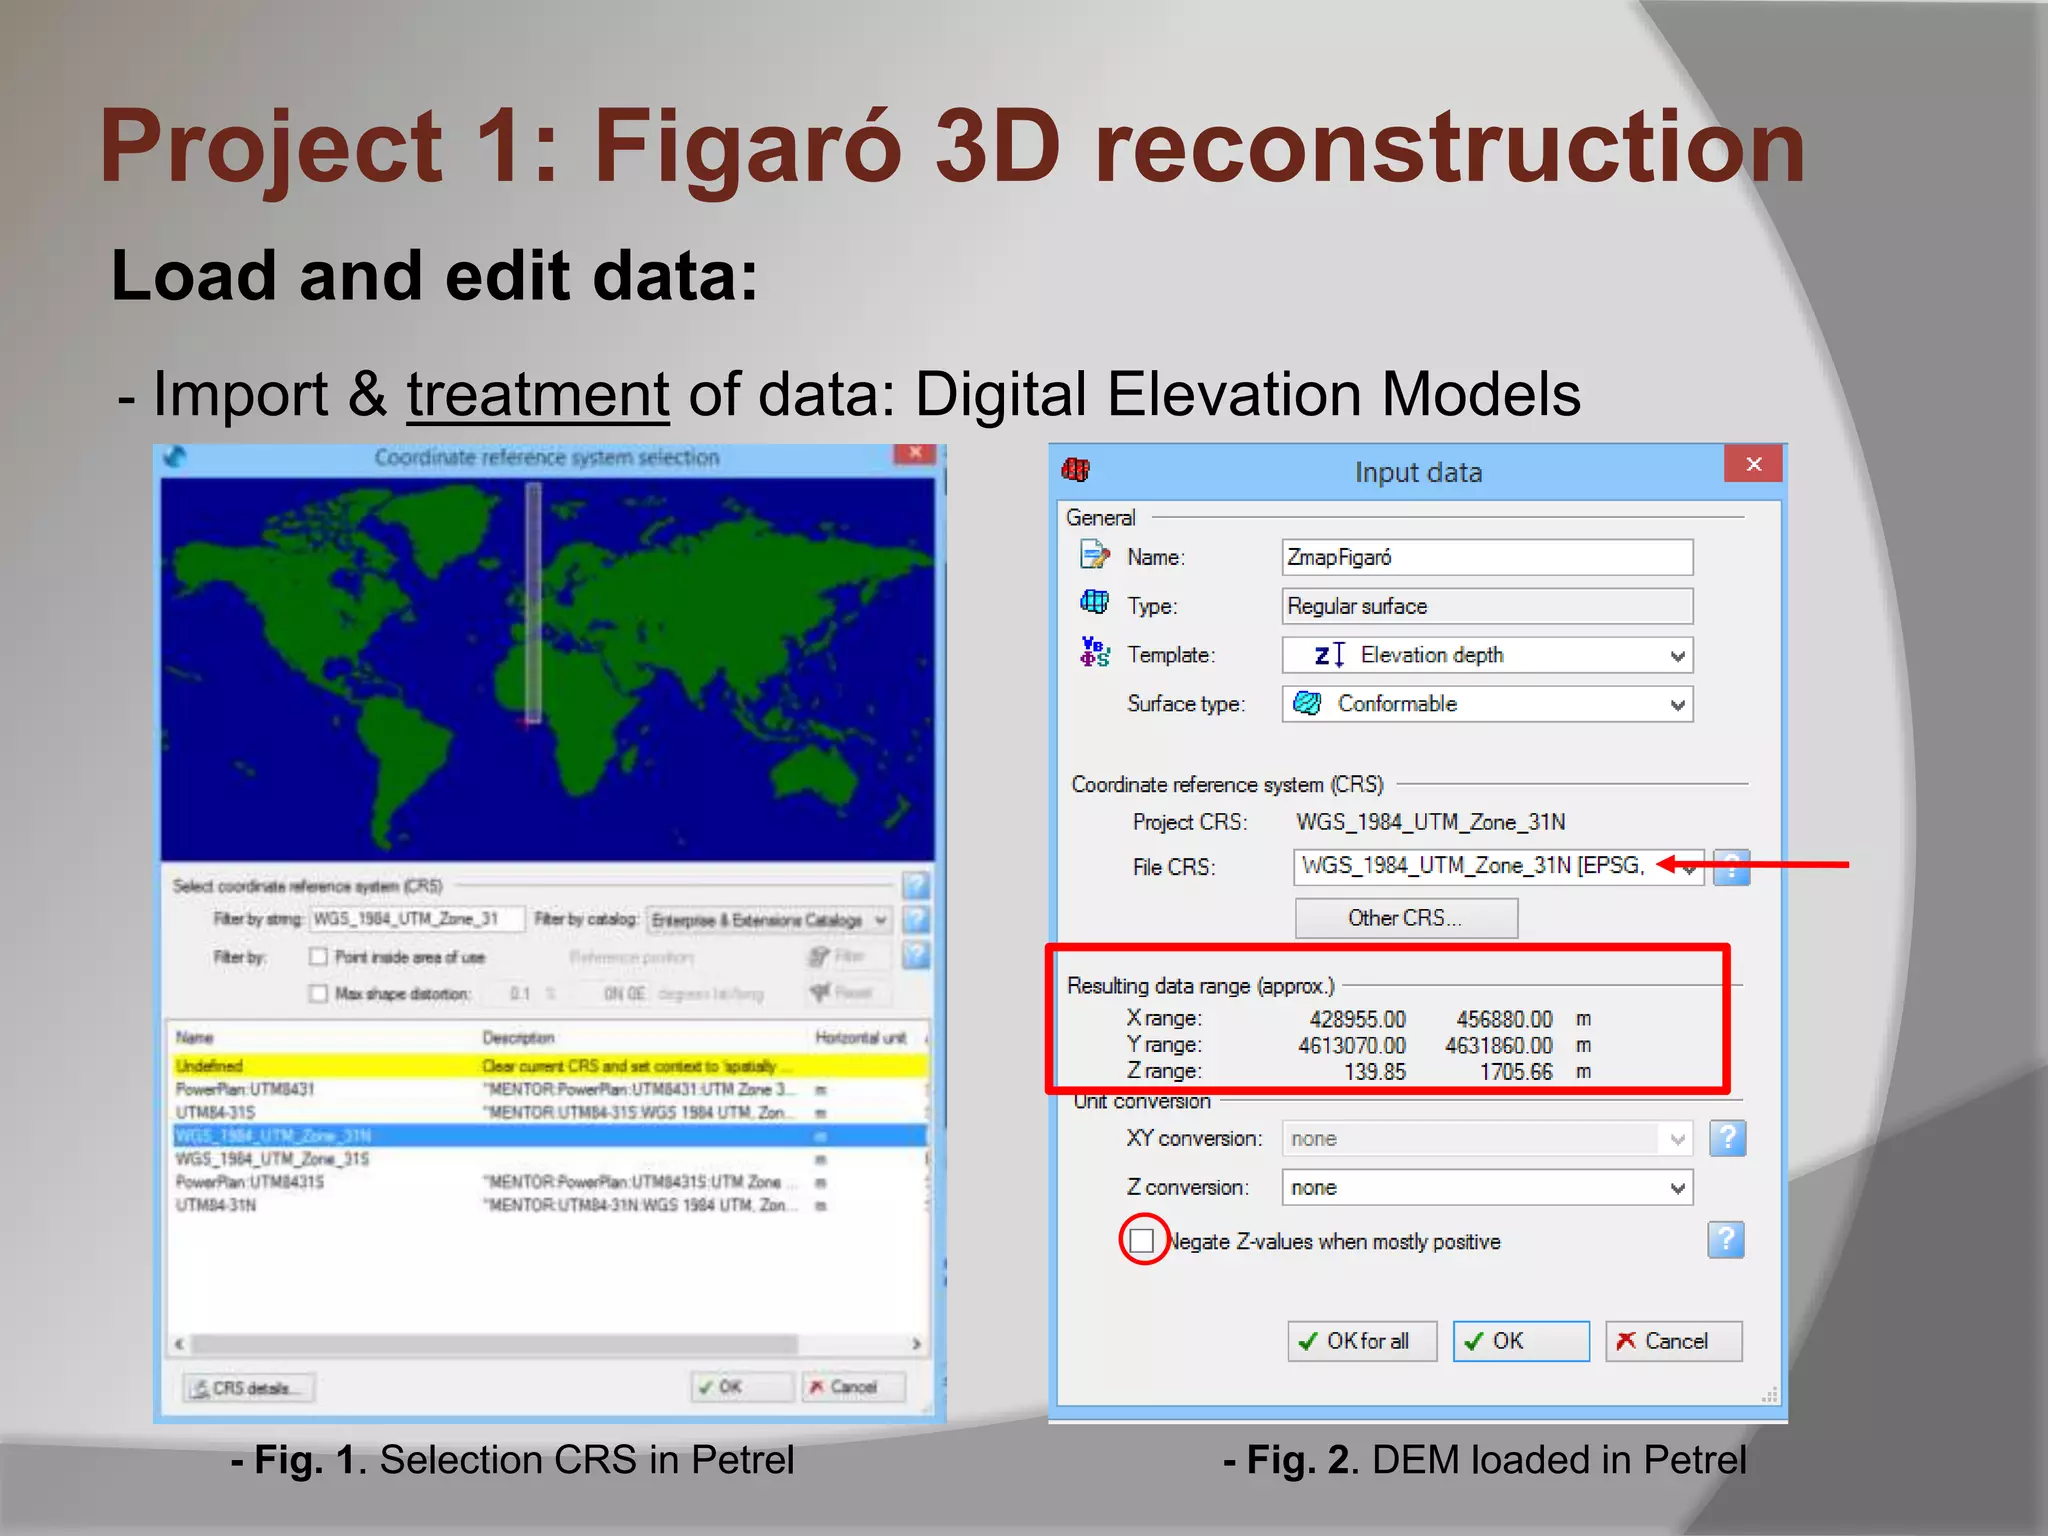Click help icon for Negate Z-values option

[x=1725, y=1240]
